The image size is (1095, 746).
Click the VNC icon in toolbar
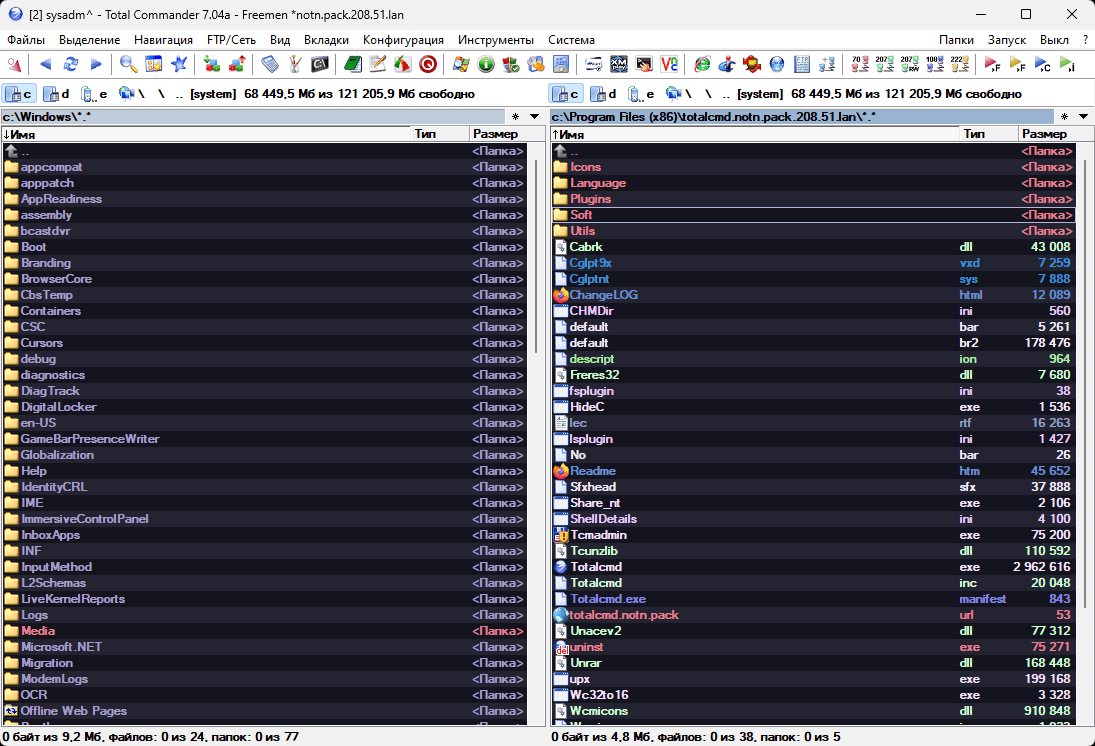tap(670, 65)
